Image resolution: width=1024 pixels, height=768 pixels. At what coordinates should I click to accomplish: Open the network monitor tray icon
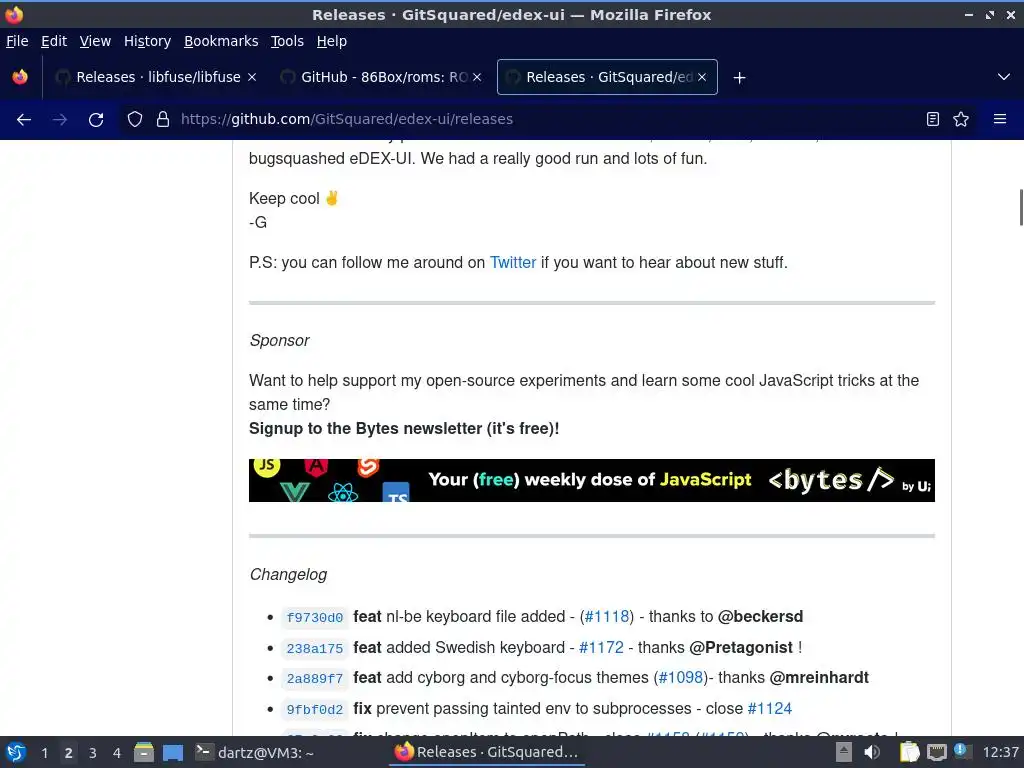[x=937, y=752]
